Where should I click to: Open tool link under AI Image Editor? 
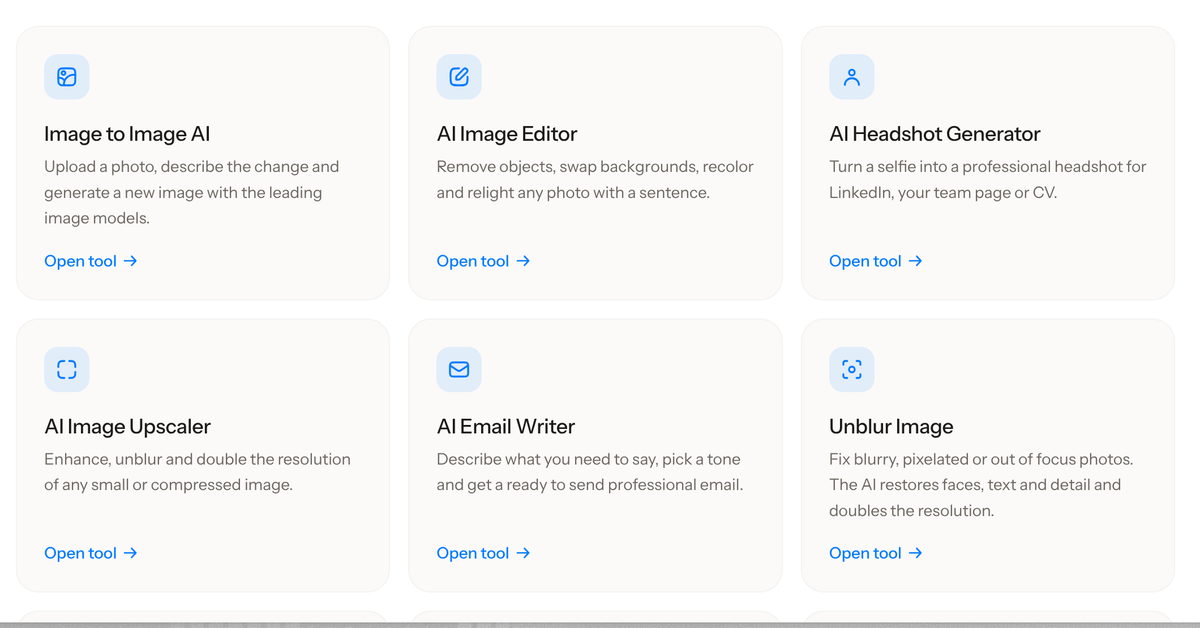click(483, 261)
